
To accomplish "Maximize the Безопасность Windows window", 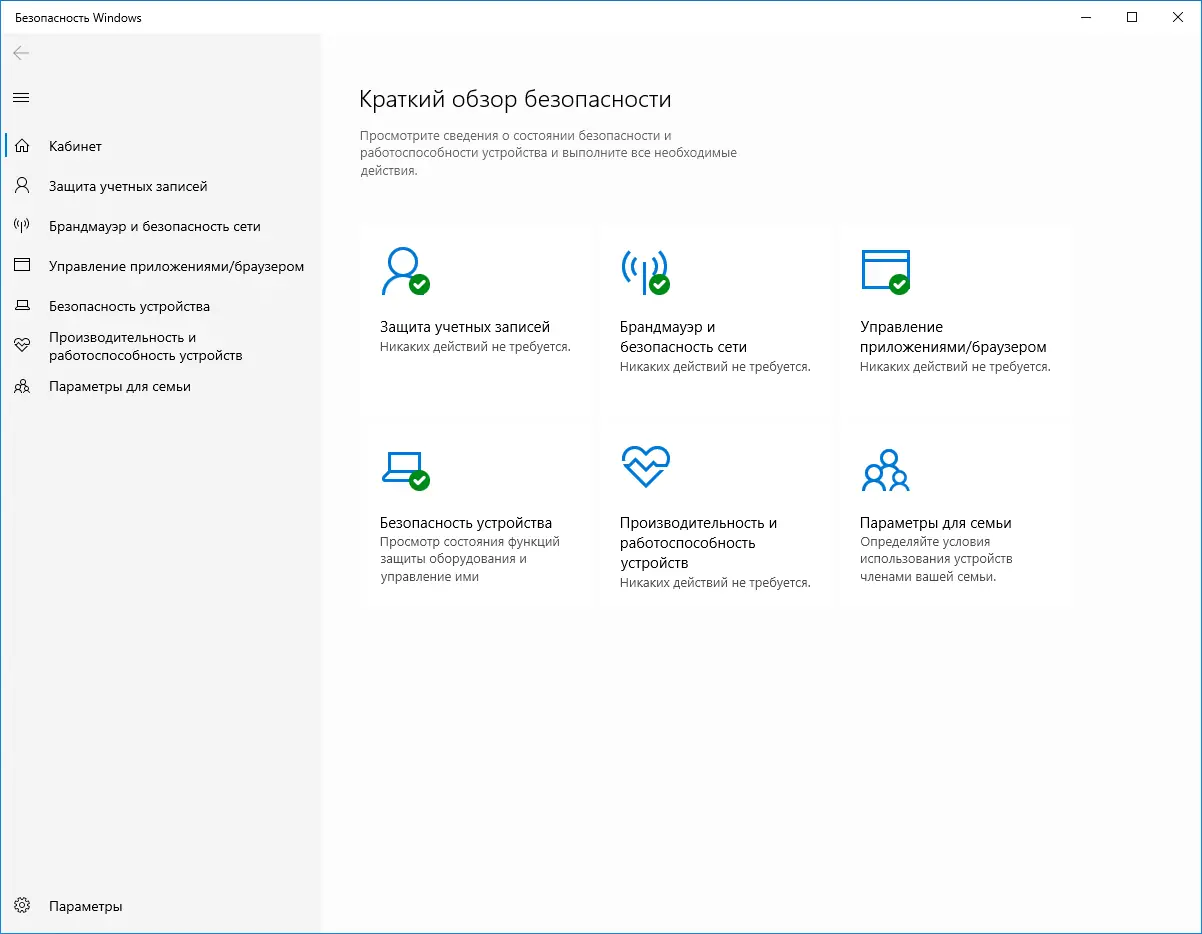I will (x=1132, y=17).
